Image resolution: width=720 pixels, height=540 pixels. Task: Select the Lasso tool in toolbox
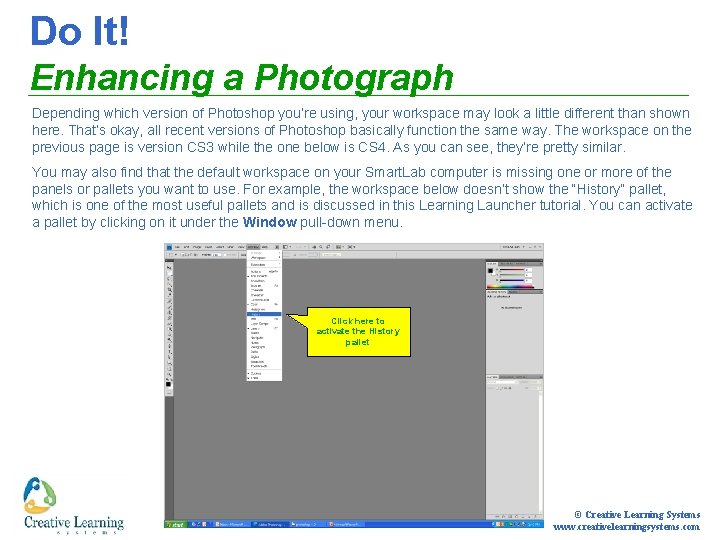[169, 279]
